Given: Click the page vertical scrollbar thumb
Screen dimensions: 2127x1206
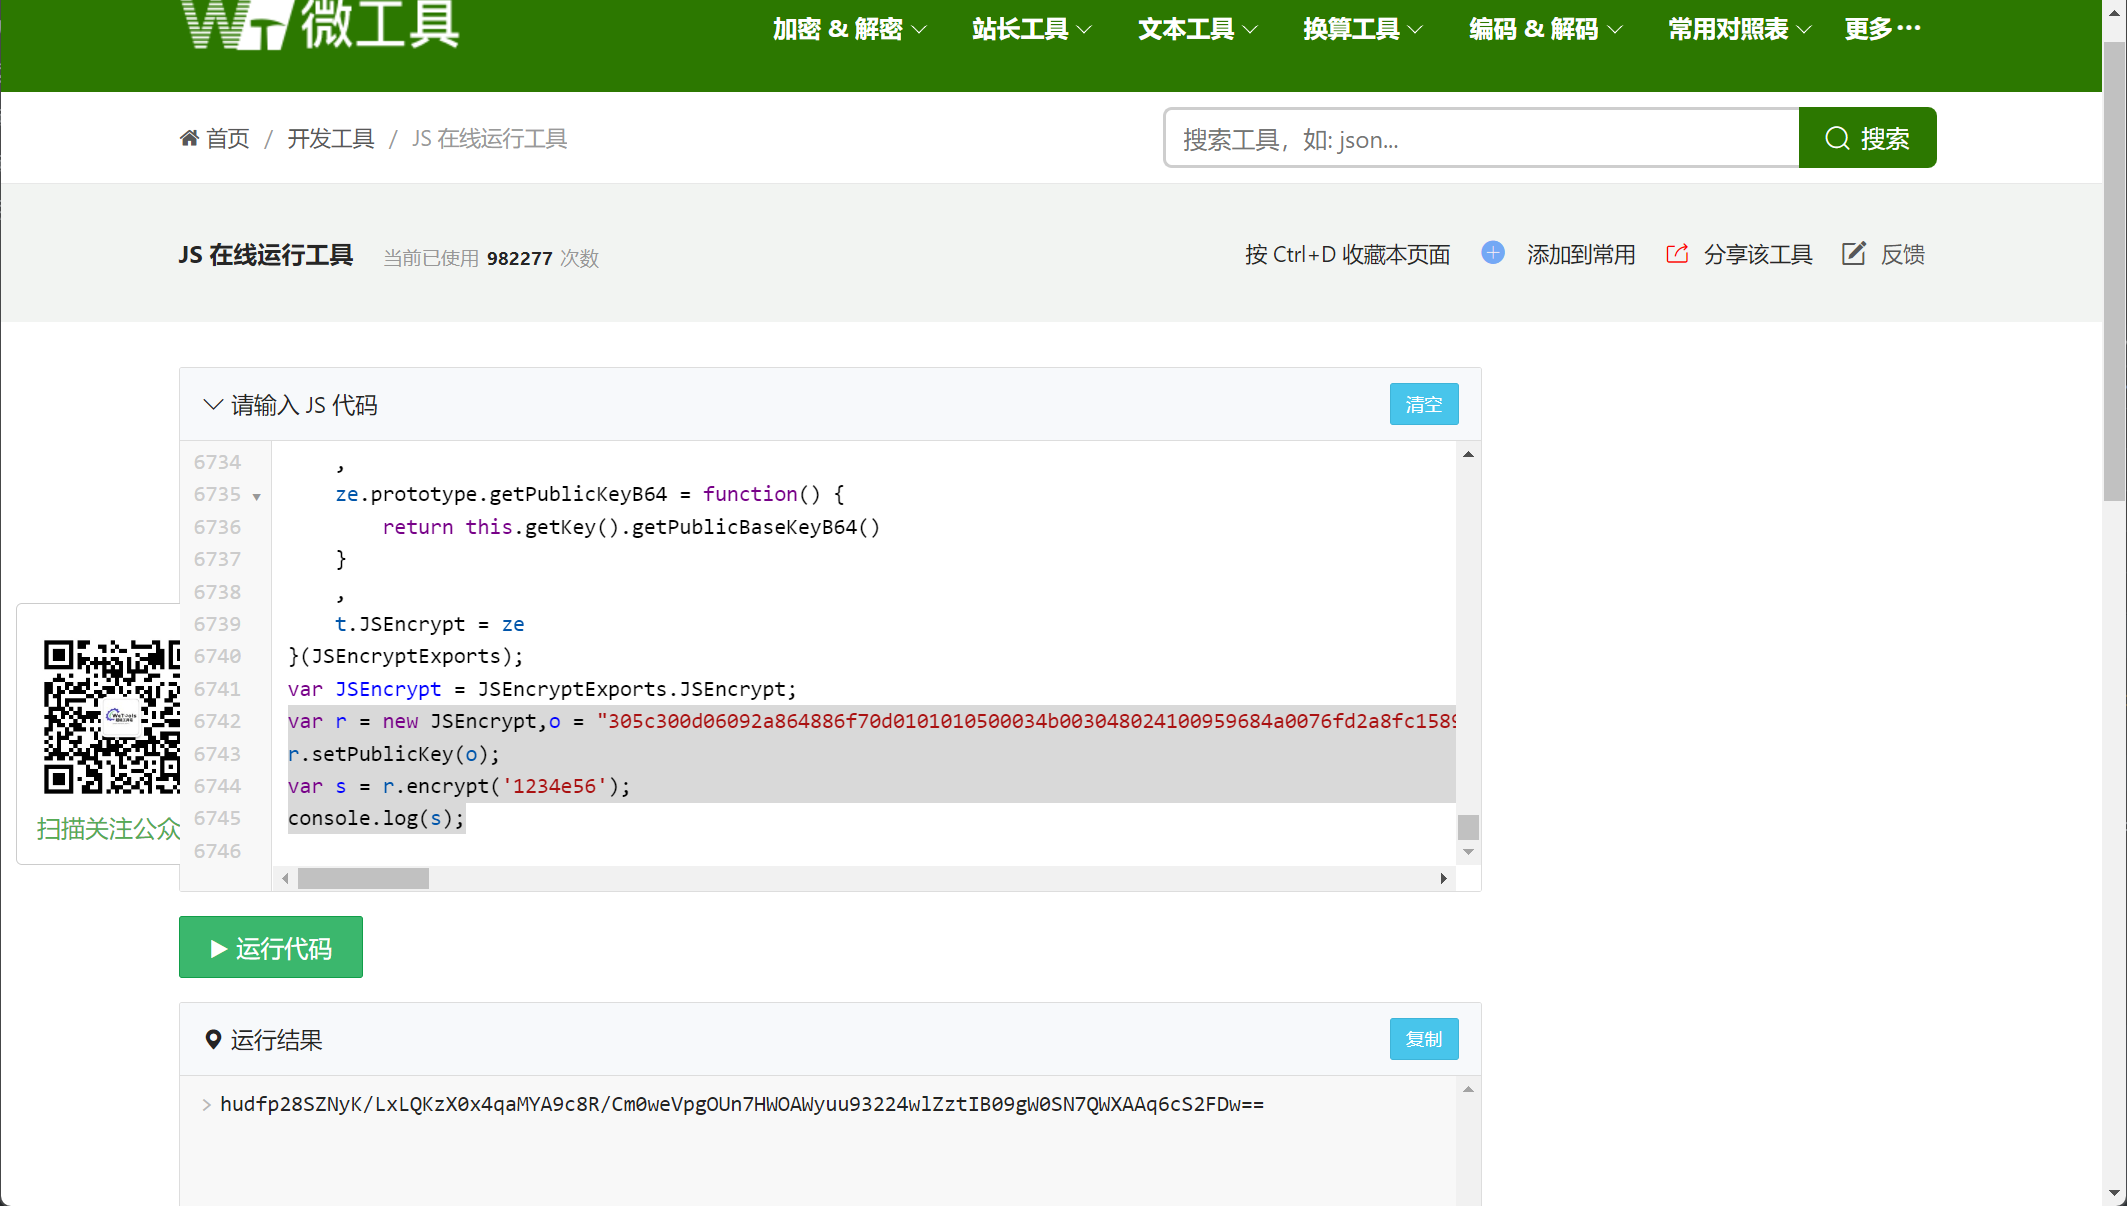Looking at the screenshot, I should click(2114, 270).
